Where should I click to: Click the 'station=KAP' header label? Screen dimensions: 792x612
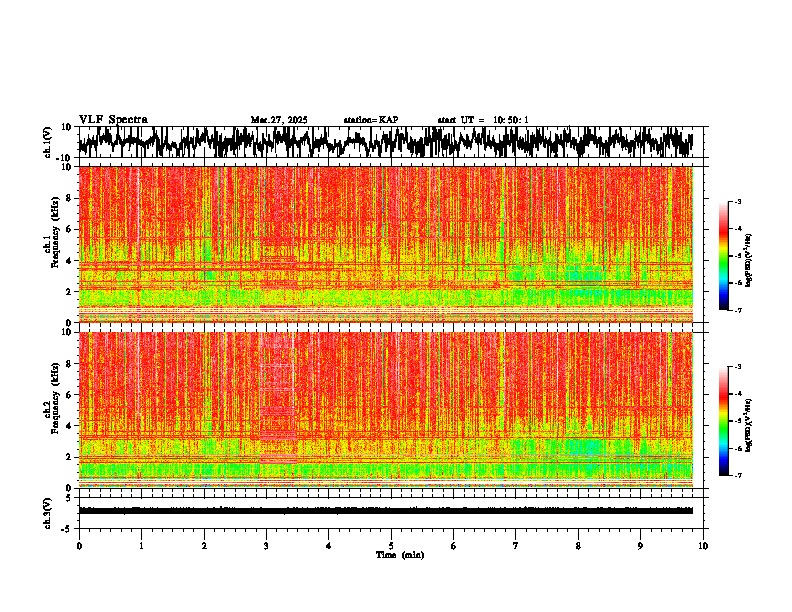pyautogui.click(x=371, y=120)
